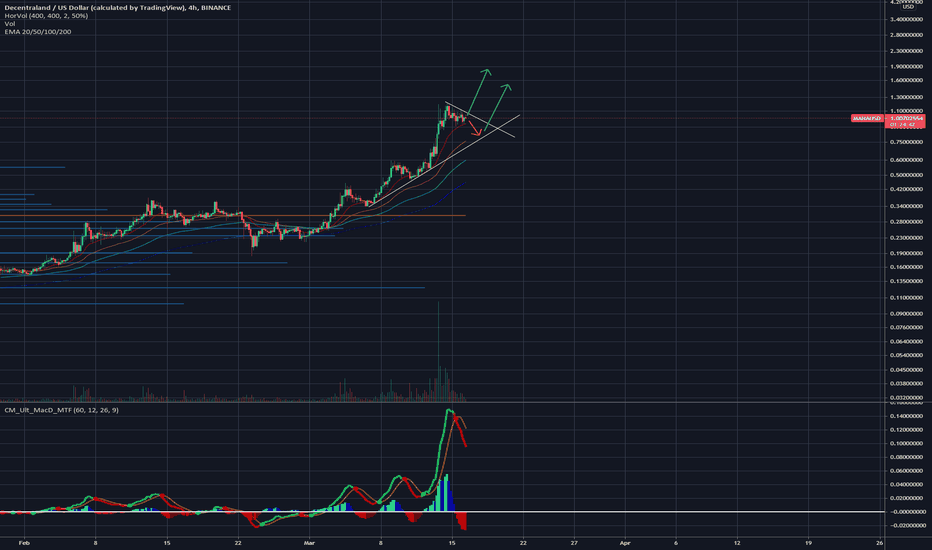Click the 2.80000000 price scale label
Image resolution: width=932 pixels, height=550 pixels.
pos(906,35)
